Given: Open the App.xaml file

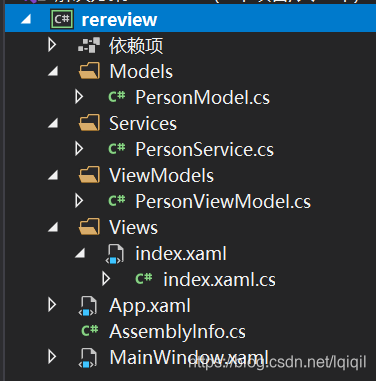Looking at the screenshot, I should pos(150,306).
